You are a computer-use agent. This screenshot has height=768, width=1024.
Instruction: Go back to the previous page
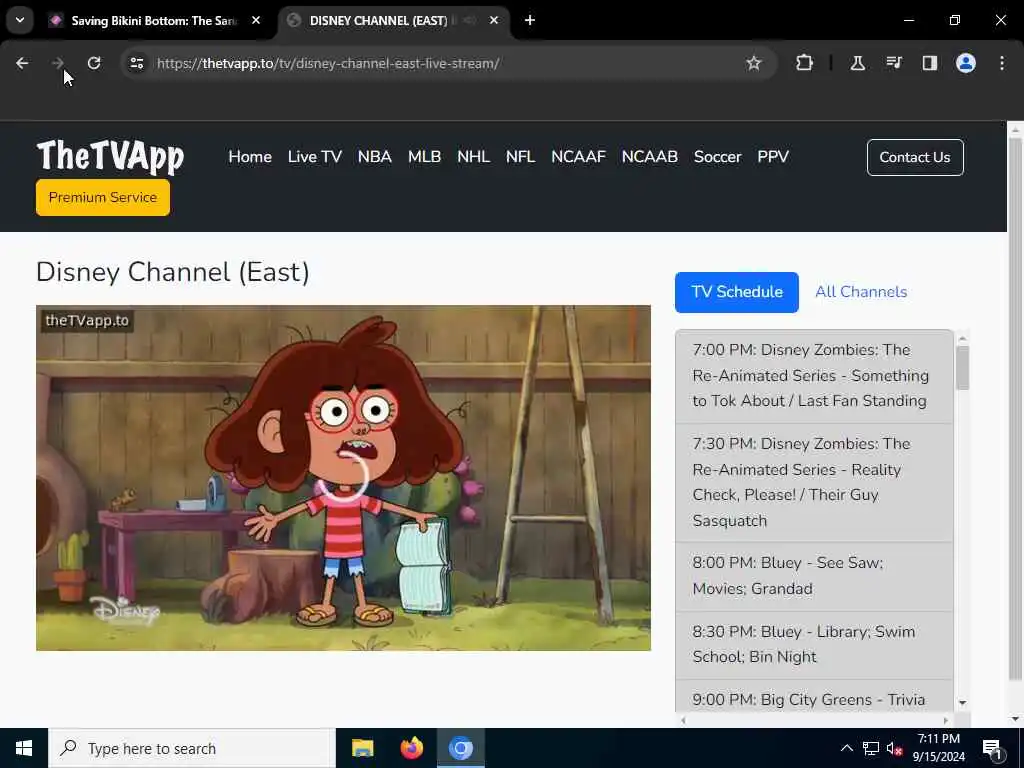tap(22, 63)
